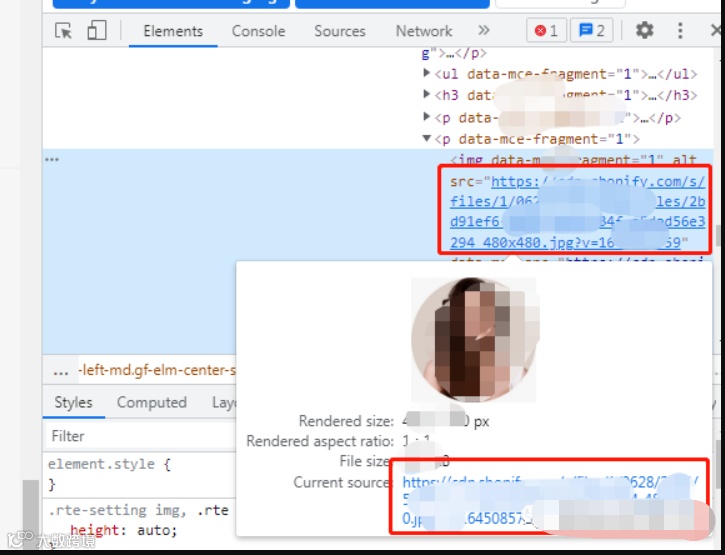Expand the collapsed p data- node

coord(426,116)
